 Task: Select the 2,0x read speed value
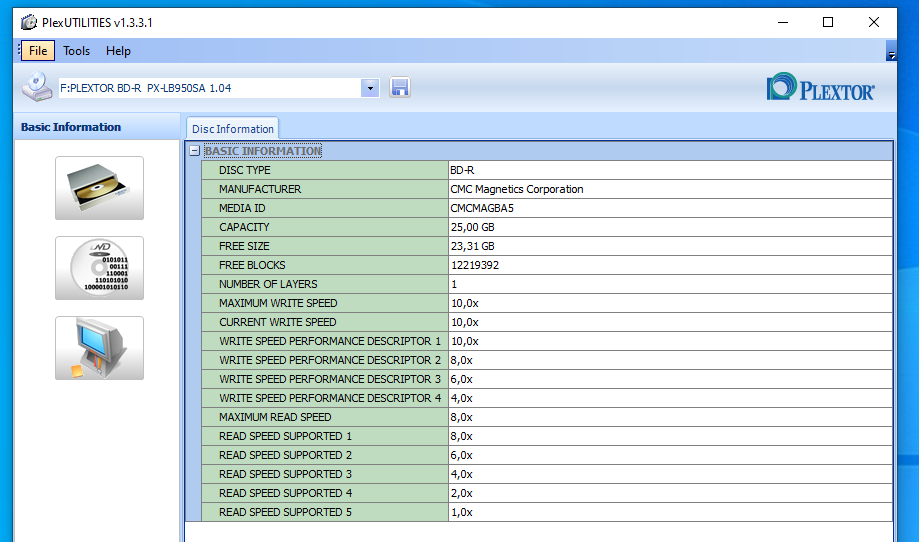(x=462, y=493)
